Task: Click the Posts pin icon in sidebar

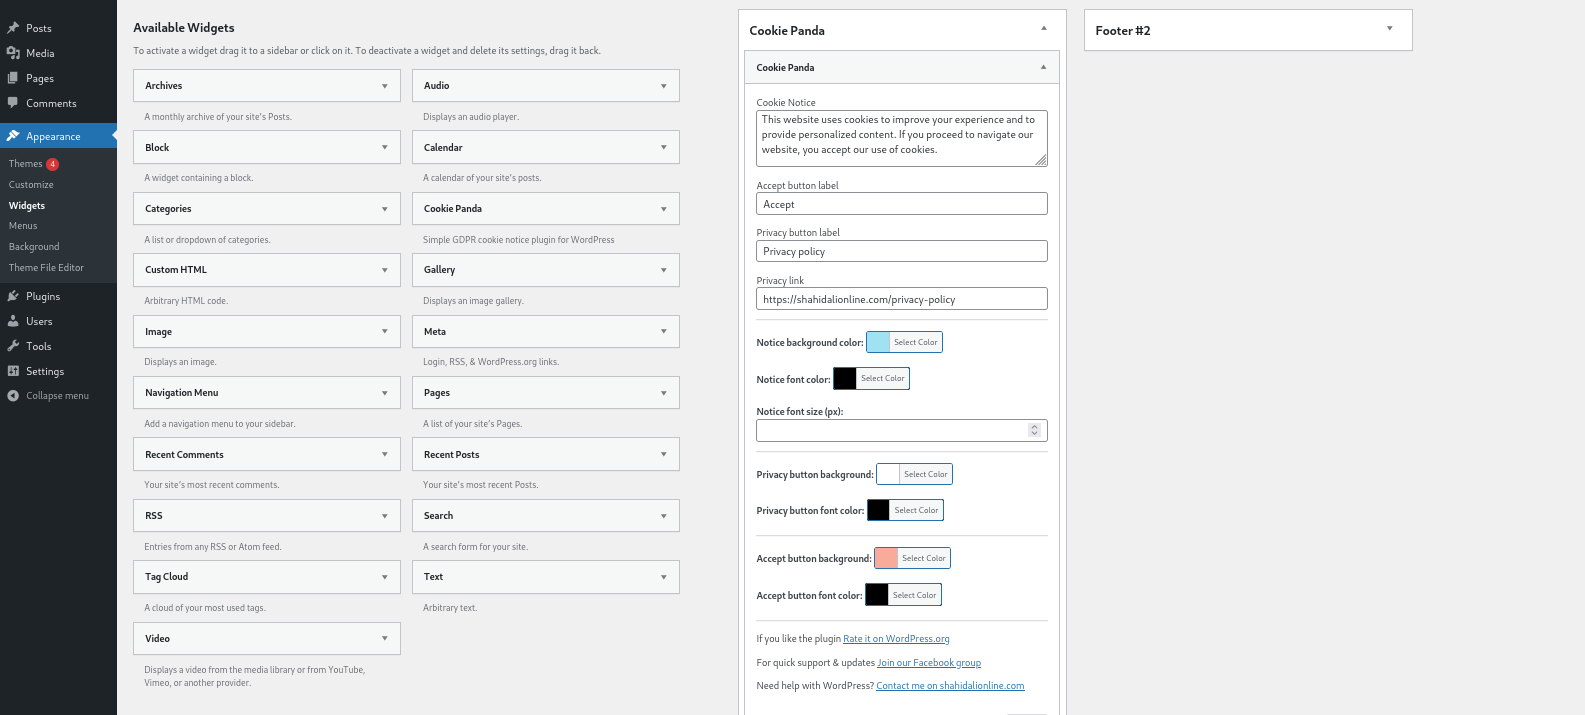Action: click(x=13, y=28)
